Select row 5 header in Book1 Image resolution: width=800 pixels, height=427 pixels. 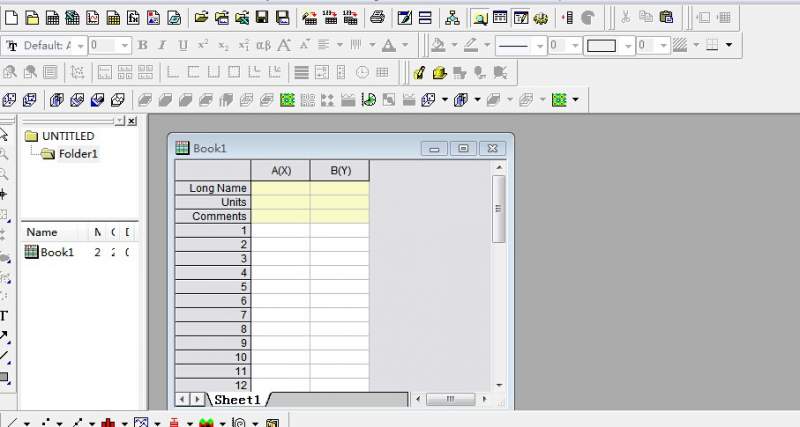pyautogui.click(x=213, y=287)
